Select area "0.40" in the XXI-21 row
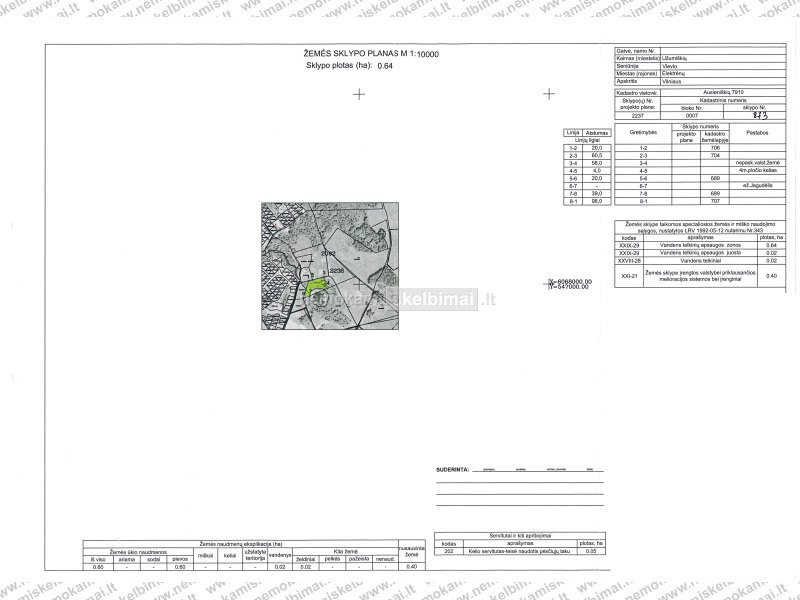 771,276
